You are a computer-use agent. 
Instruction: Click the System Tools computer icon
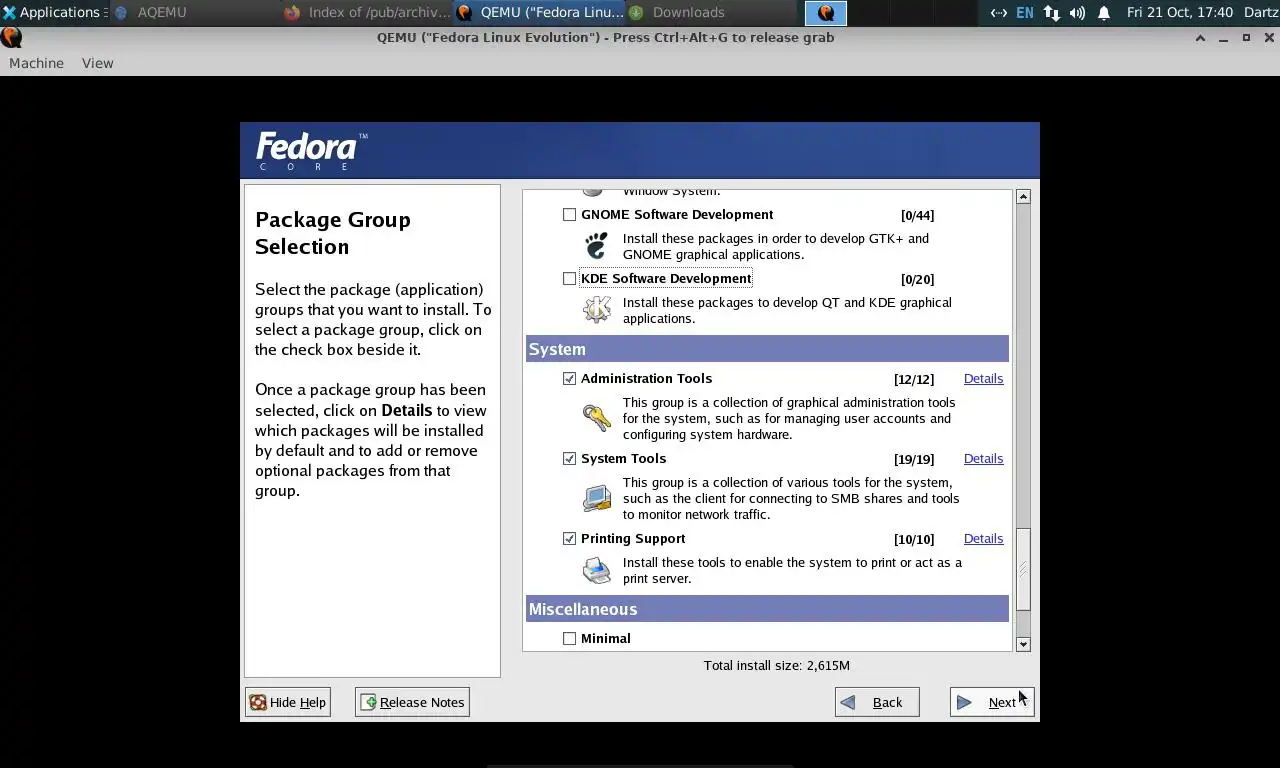596,498
